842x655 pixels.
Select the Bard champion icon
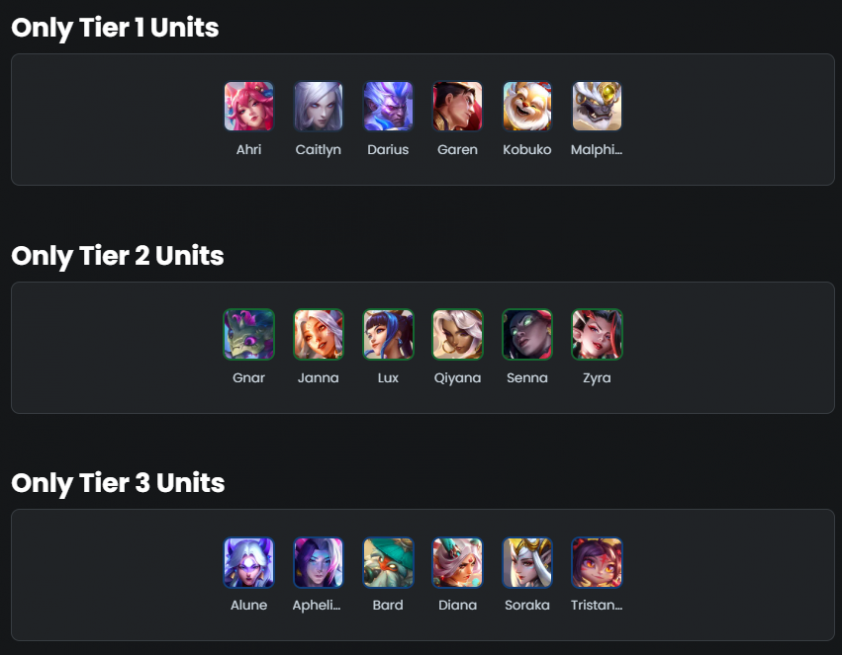point(388,562)
